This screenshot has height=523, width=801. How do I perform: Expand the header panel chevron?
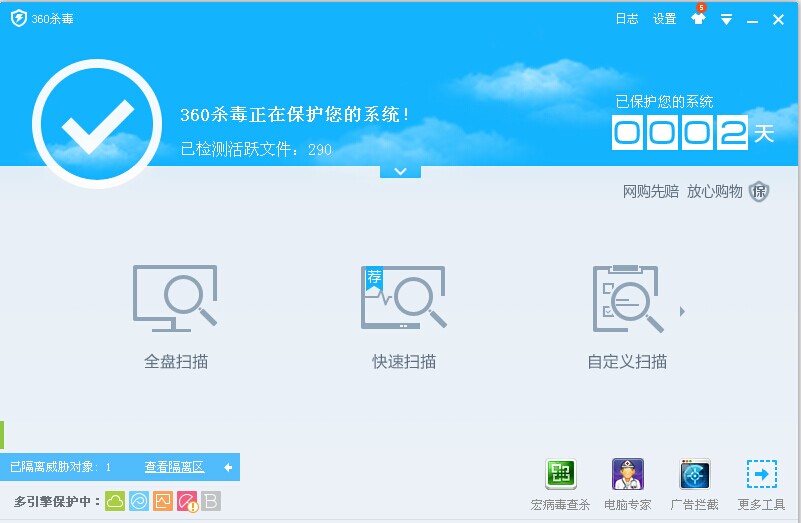tap(400, 172)
